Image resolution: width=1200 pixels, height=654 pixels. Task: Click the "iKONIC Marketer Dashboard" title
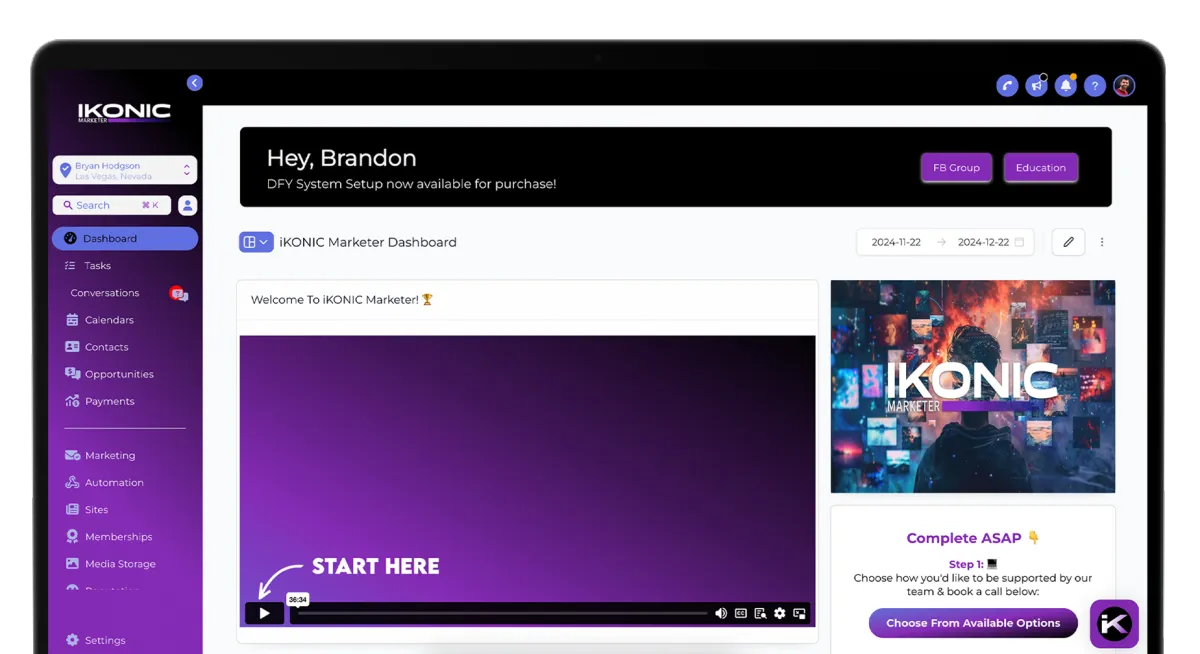[368, 242]
